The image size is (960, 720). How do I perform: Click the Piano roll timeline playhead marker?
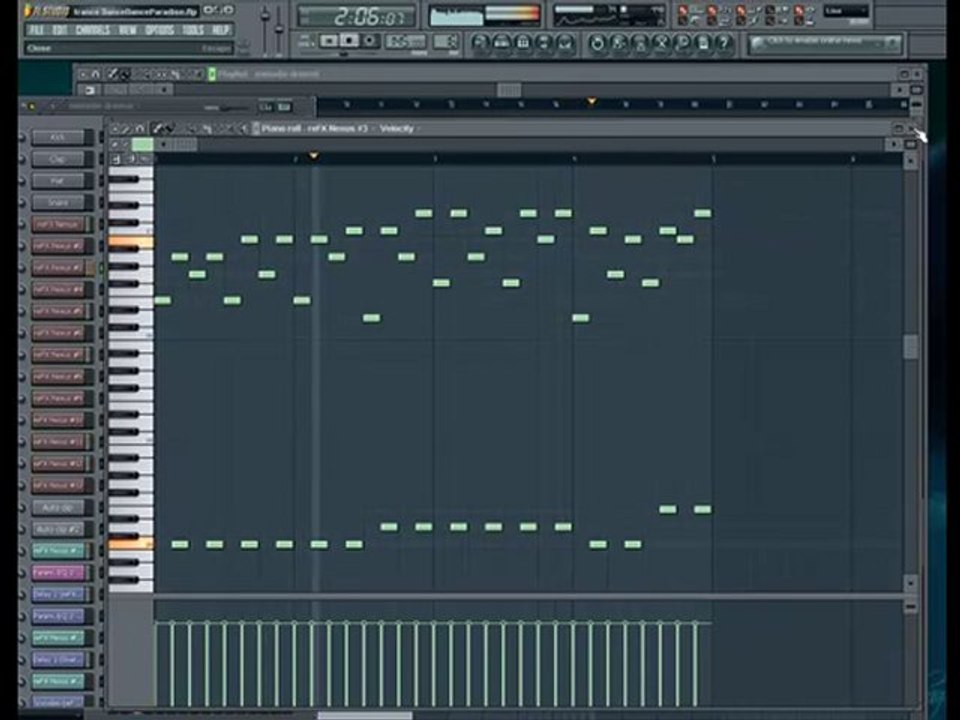[313, 157]
